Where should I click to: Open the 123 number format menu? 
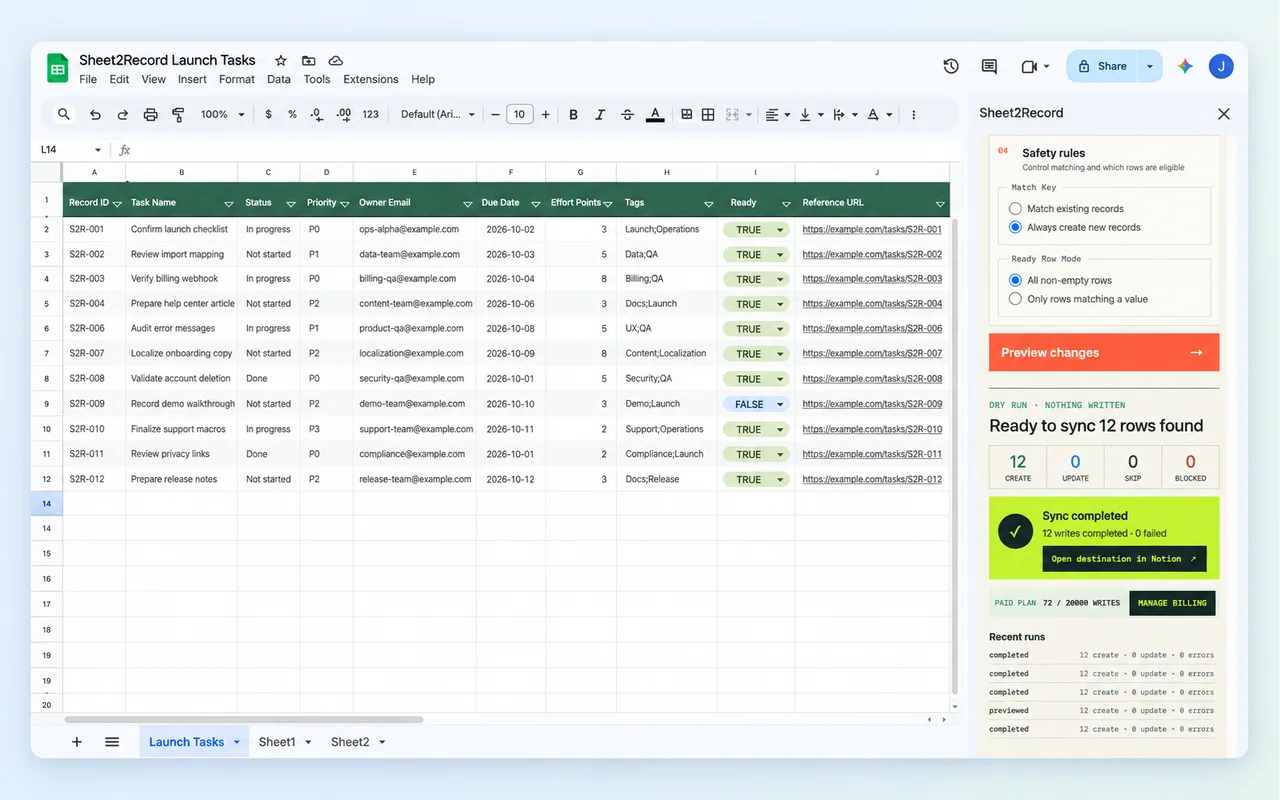coord(370,114)
